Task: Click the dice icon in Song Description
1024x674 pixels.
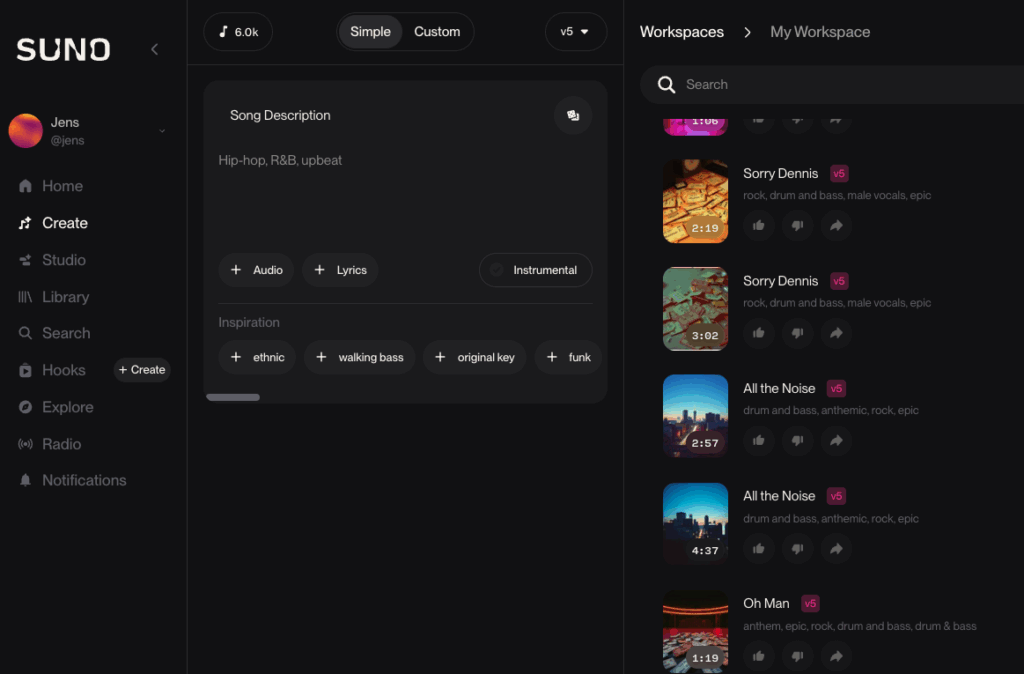Action: (573, 115)
